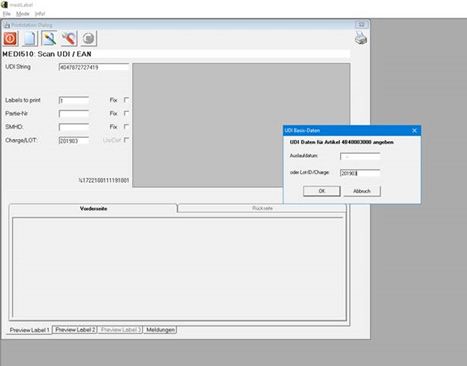Click into the UDI String field

94,67
